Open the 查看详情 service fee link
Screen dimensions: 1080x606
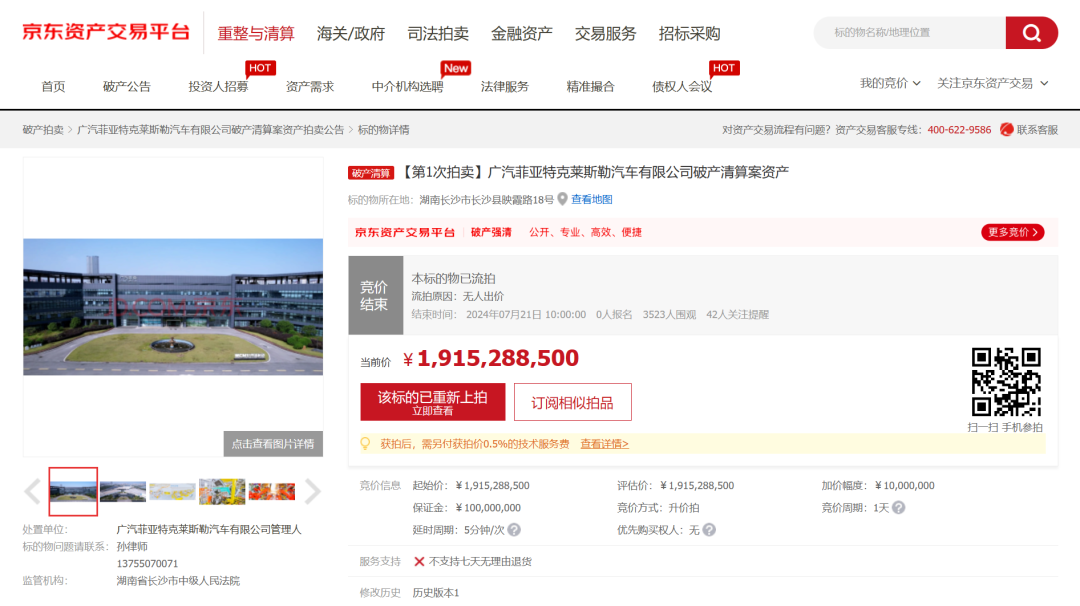[x=604, y=444]
